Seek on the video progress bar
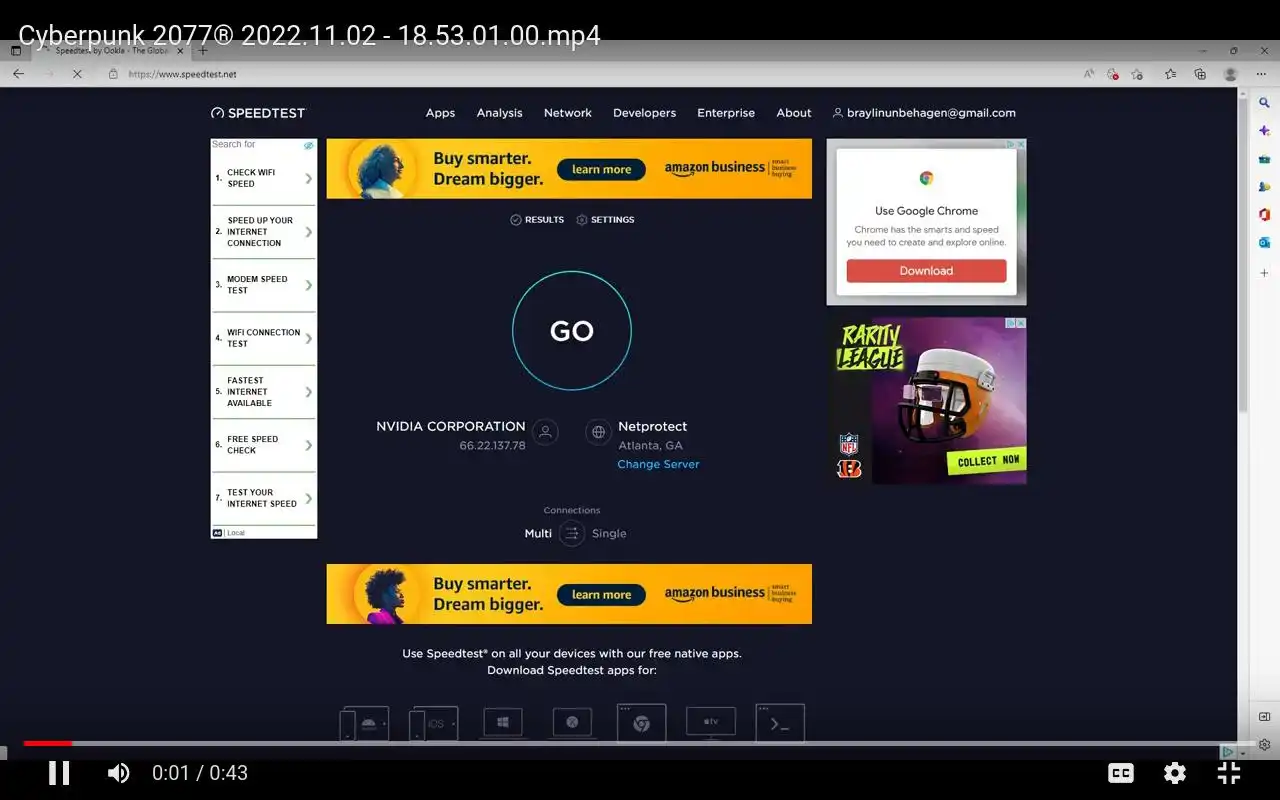Viewport: 1280px width, 800px height. (x=640, y=743)
